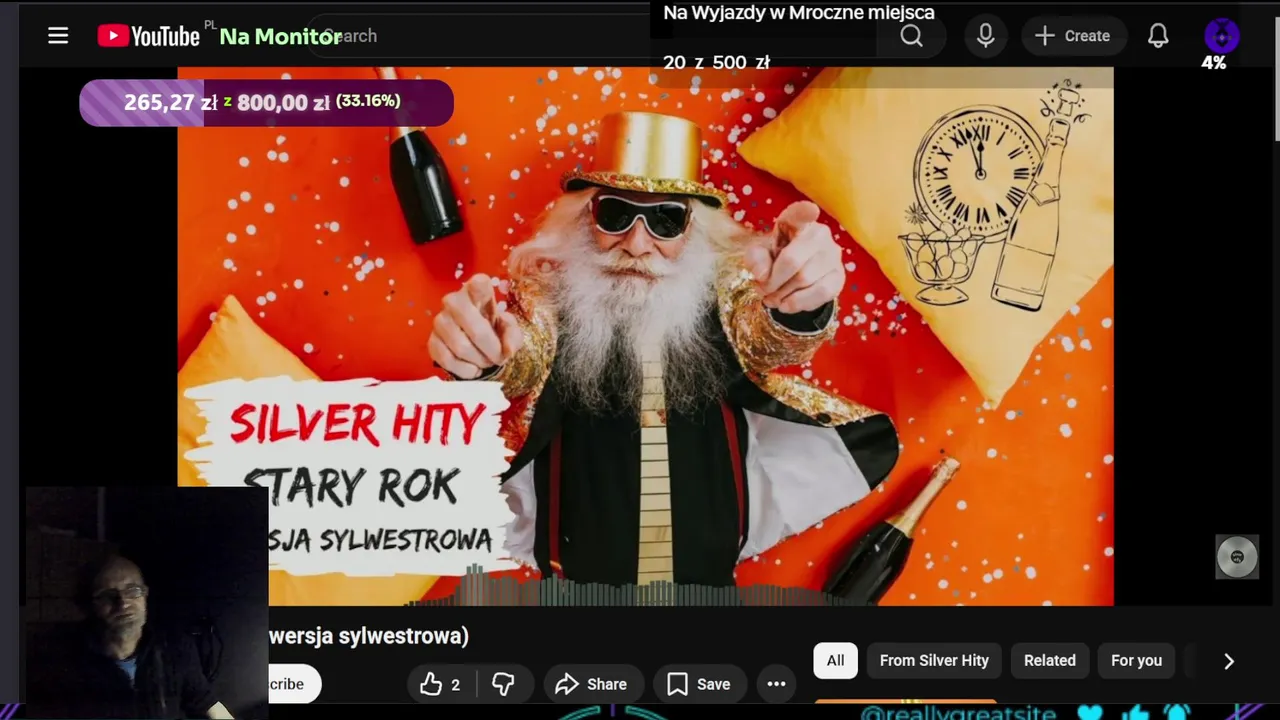Viewport: 1280px width, 720px height.
Task: Open the Create button
Action: (x=1073, y=36)
